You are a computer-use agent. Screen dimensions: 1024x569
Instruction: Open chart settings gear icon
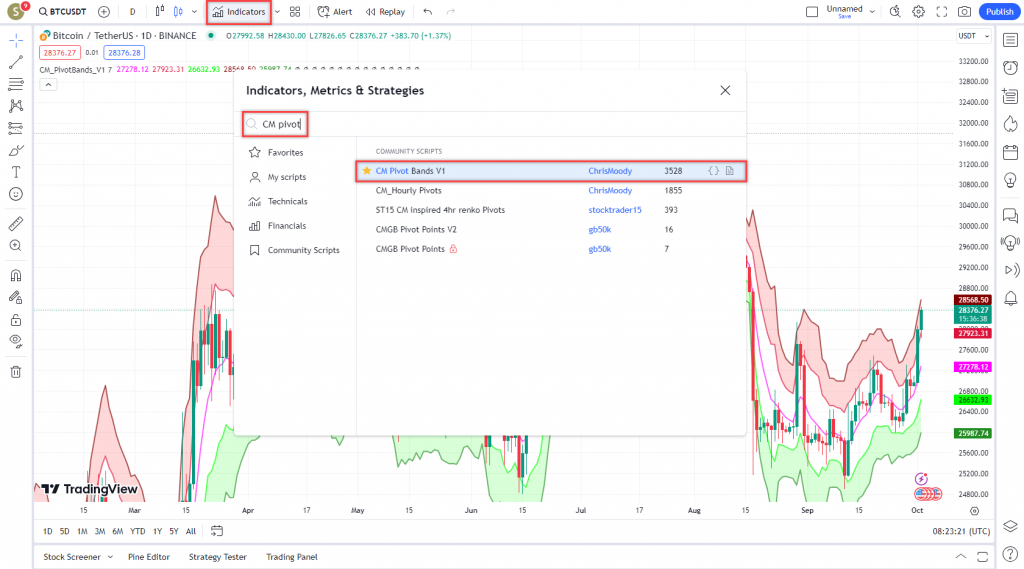tap(918, 12)
